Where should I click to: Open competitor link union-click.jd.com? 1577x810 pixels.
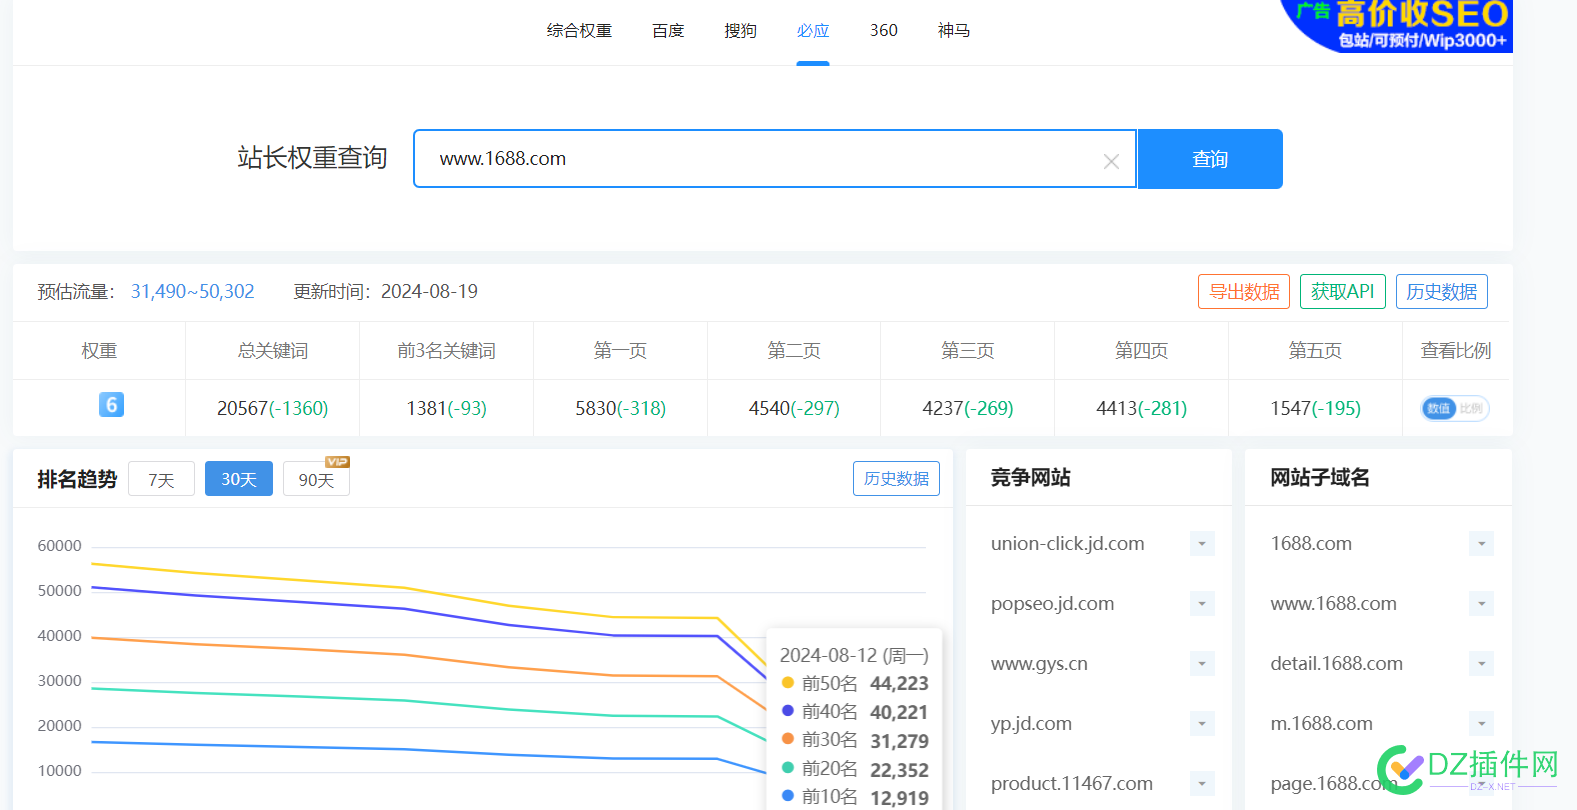coord(1067,544)
